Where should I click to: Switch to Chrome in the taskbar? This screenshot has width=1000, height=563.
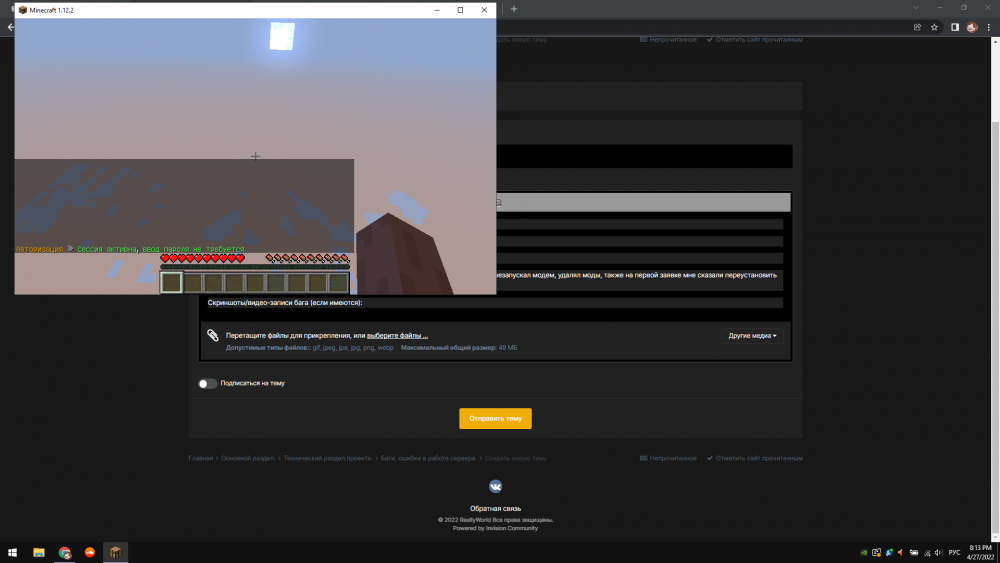tap(64, 553)
